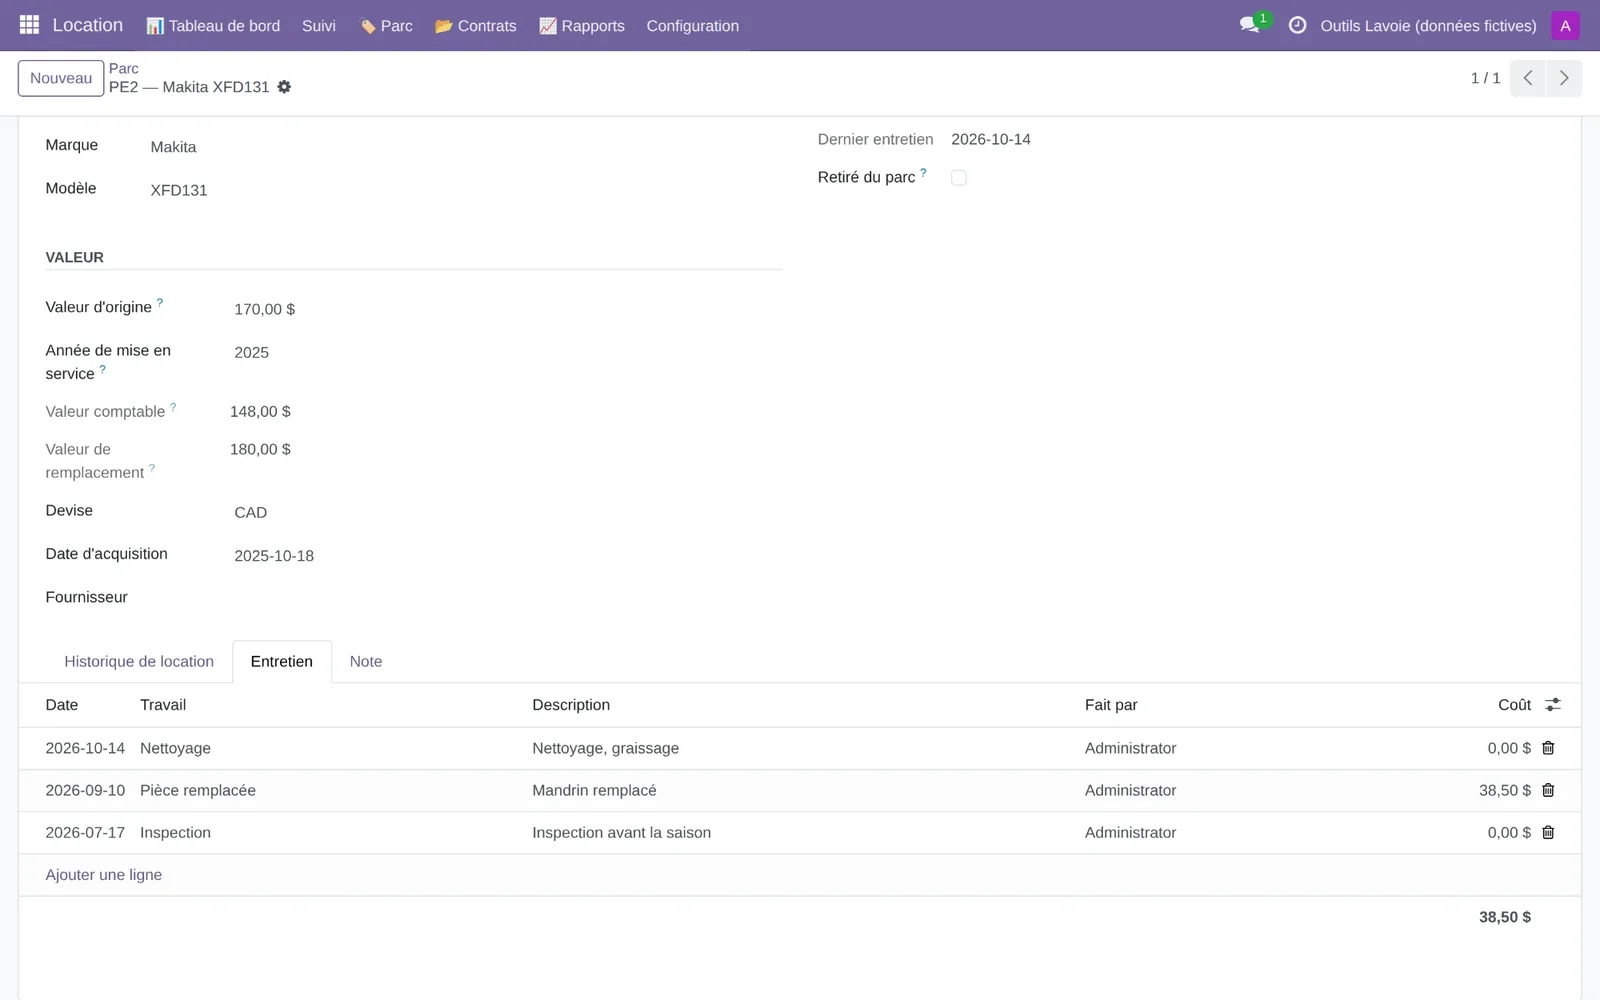Sort by the Travail column header
This screenshot has width=1600, height=1000.
click(163, 705)
